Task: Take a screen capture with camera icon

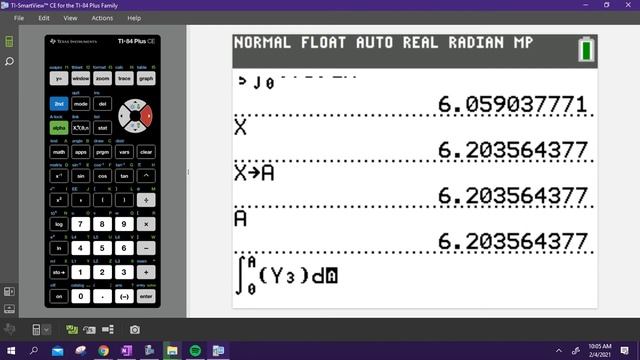Action: [x=135, y=329]
